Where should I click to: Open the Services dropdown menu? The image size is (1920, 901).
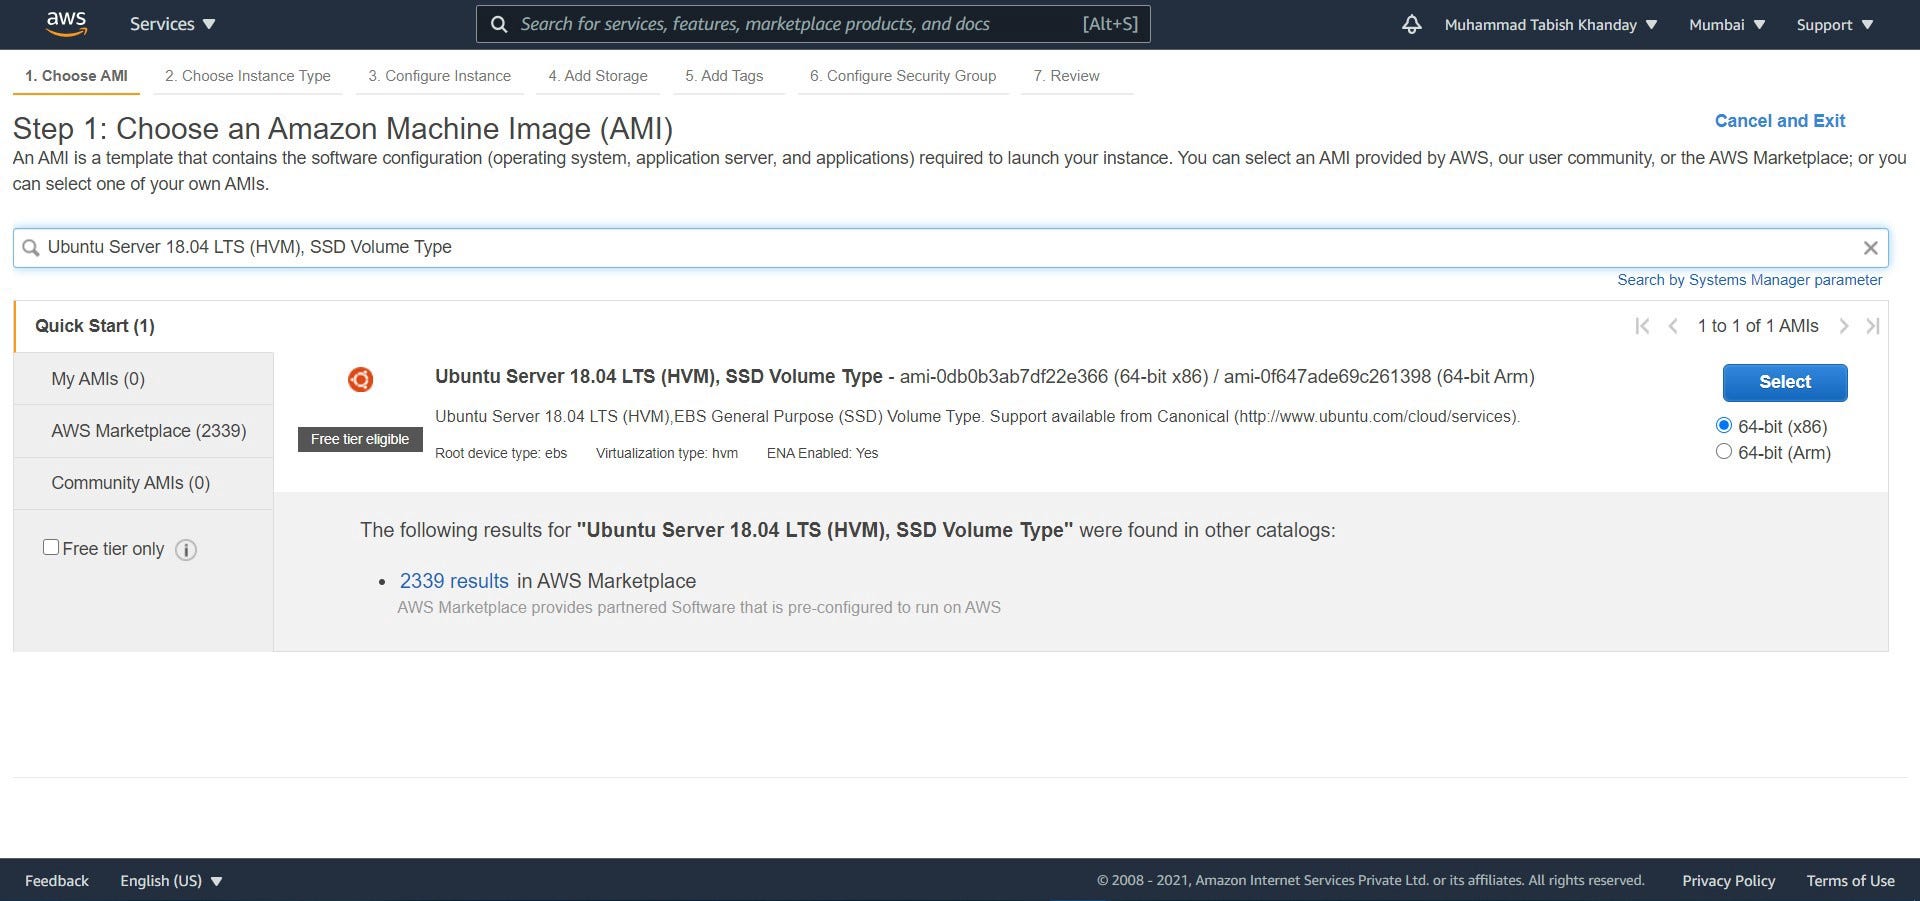(x=172, y=24)
